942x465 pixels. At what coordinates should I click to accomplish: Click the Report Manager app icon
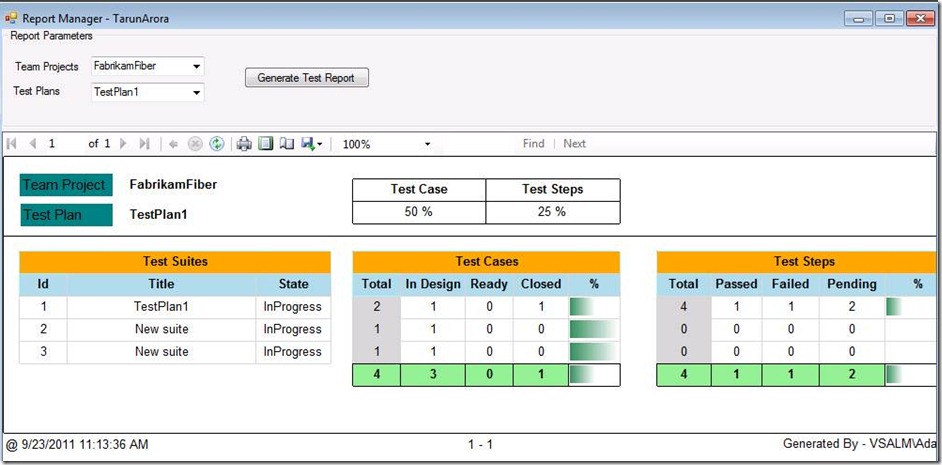(x=11, y=18)
